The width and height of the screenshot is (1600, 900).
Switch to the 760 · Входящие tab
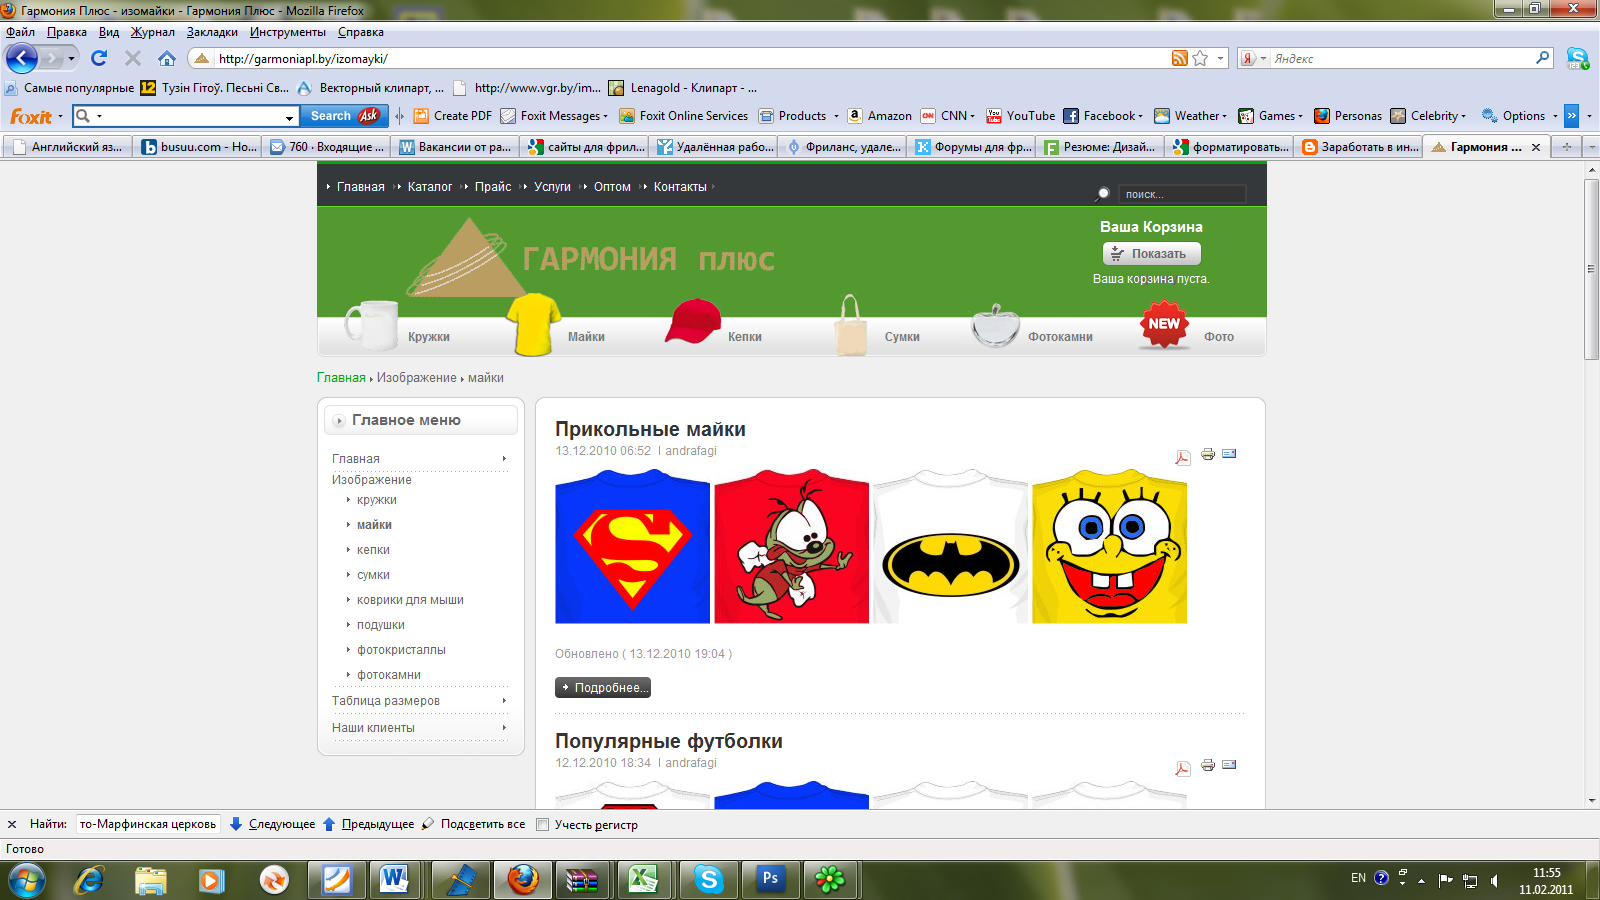click(x=327, y=147)
